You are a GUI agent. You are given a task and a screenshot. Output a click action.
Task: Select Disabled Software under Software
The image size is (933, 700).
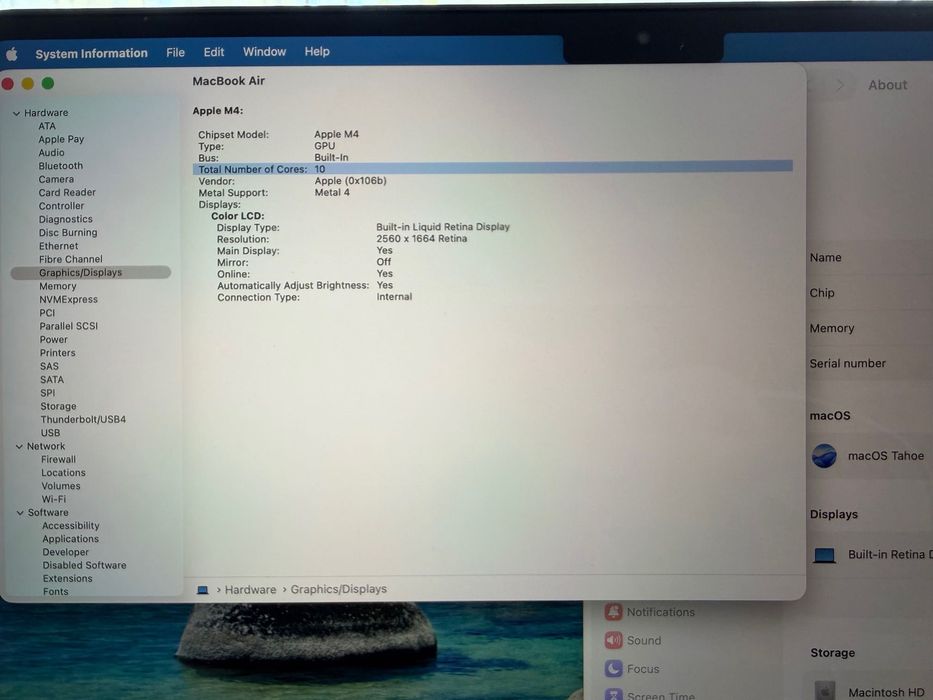point(84,565)
